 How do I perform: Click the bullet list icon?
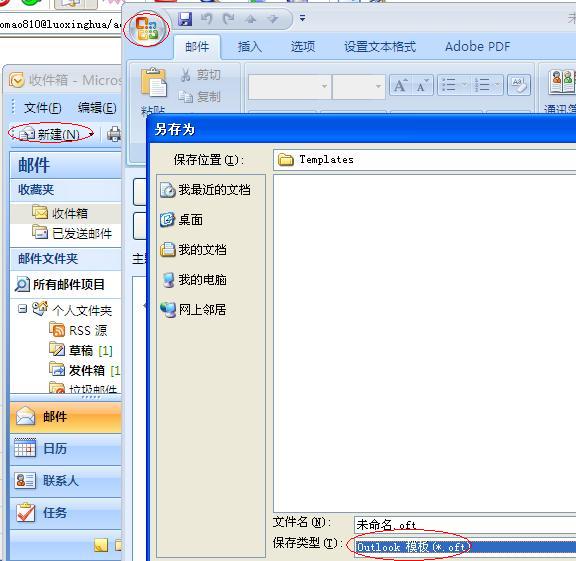pos(449,85)
